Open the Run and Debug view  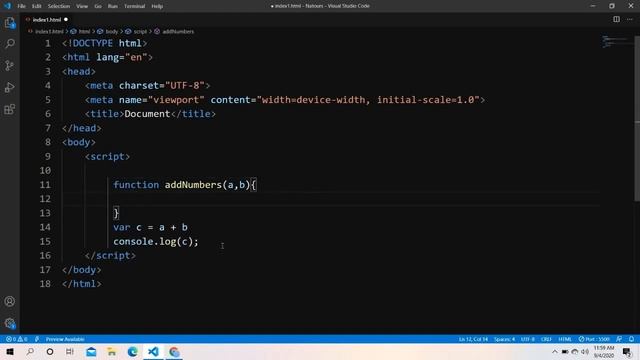tap(10, 87)
